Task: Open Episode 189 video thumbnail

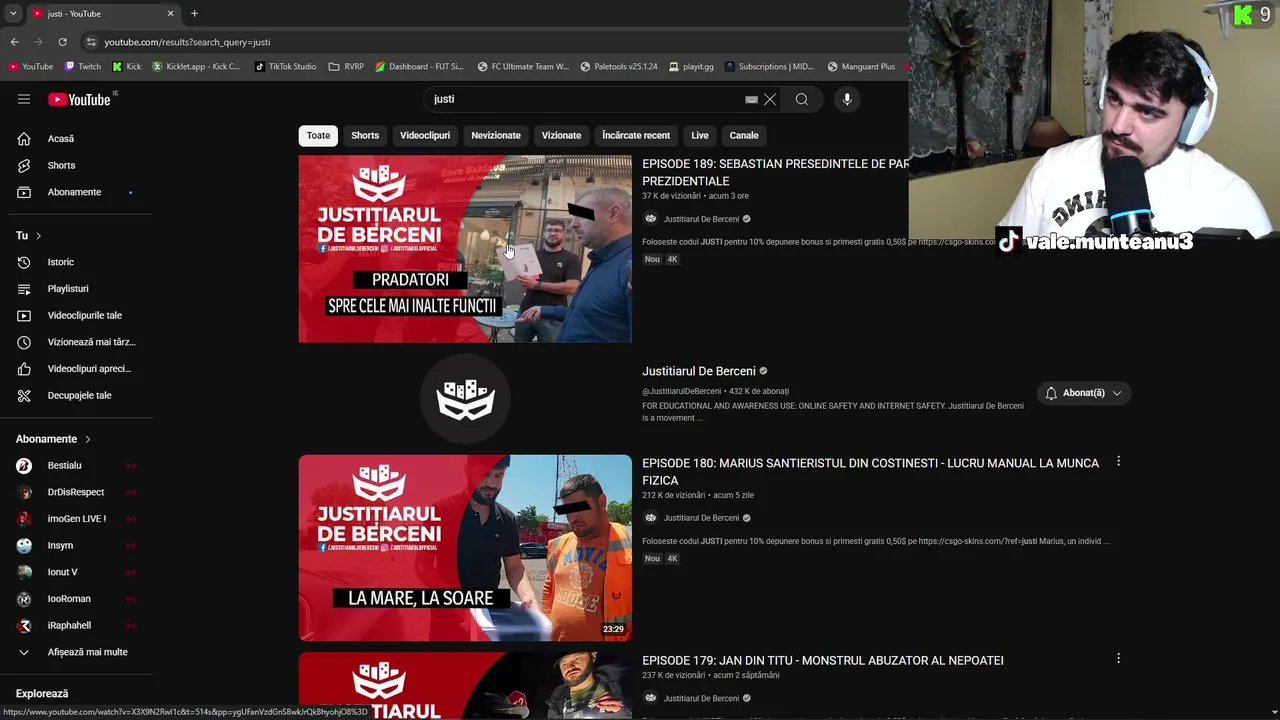Action: (465, 249)
